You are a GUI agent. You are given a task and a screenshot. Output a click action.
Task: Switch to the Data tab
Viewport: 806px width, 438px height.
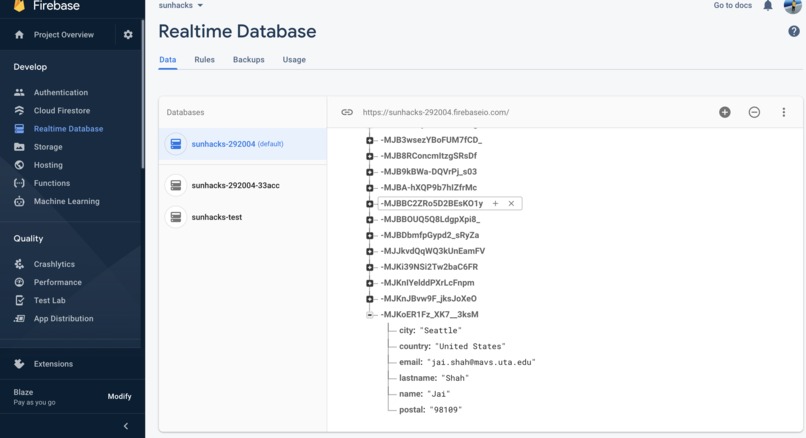[x=168, y=60]
